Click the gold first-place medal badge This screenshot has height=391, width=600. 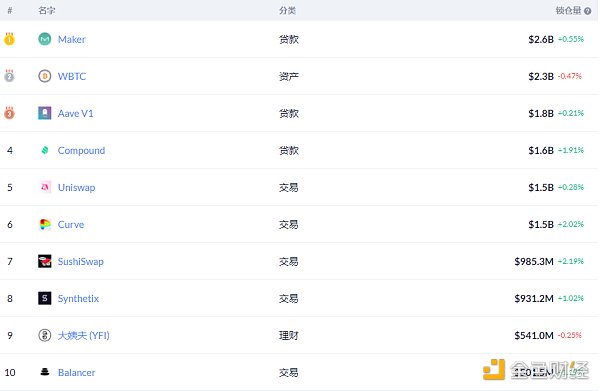coord(10,39)
